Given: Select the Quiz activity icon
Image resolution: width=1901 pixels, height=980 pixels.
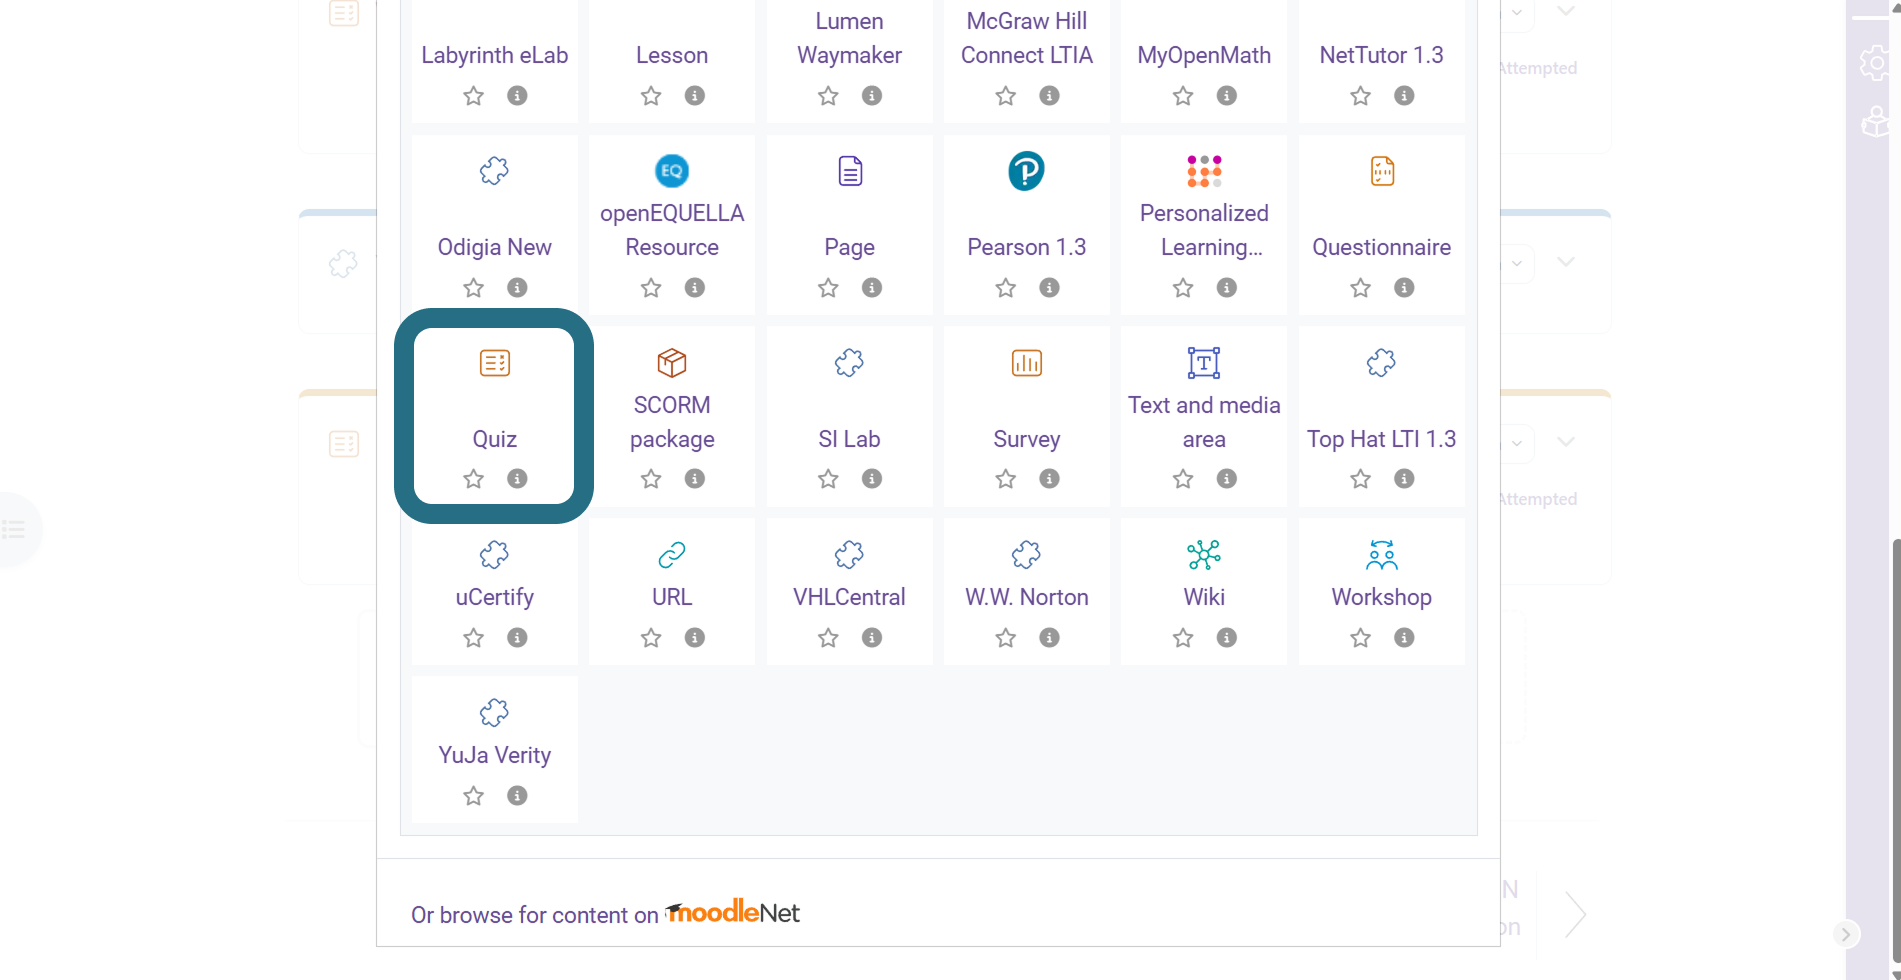Looking at the screenshot, I should (495, 363).
